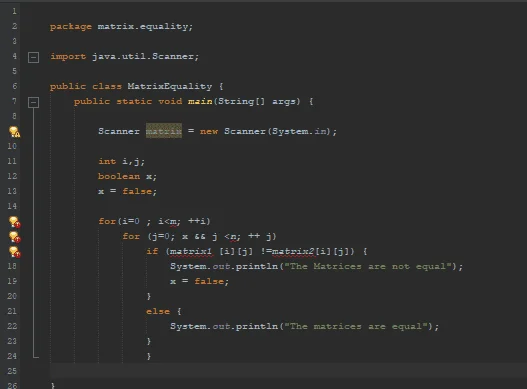Click the else keyword on line 21
Viewport: 527px width, 389px height.
158,311
